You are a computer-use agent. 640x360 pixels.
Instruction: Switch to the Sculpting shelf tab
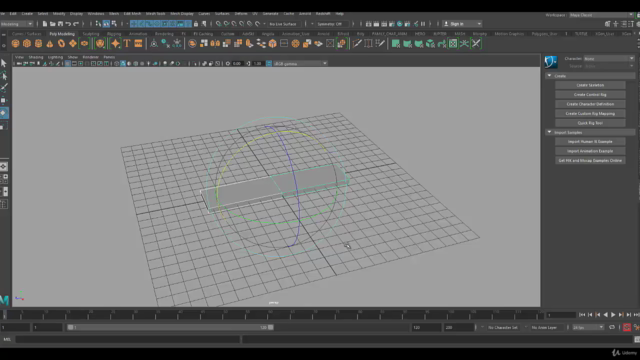(91, 34)
